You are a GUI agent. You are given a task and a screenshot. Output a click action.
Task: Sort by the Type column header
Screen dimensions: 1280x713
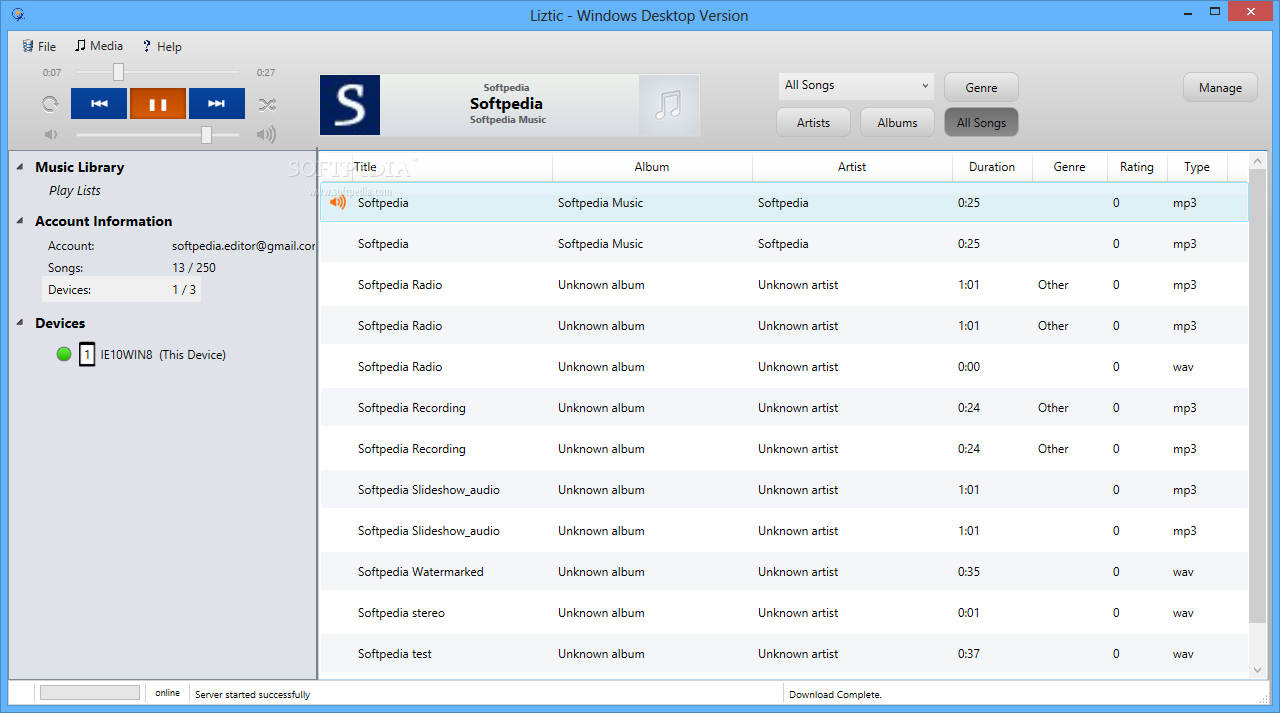click(1197, 167)
